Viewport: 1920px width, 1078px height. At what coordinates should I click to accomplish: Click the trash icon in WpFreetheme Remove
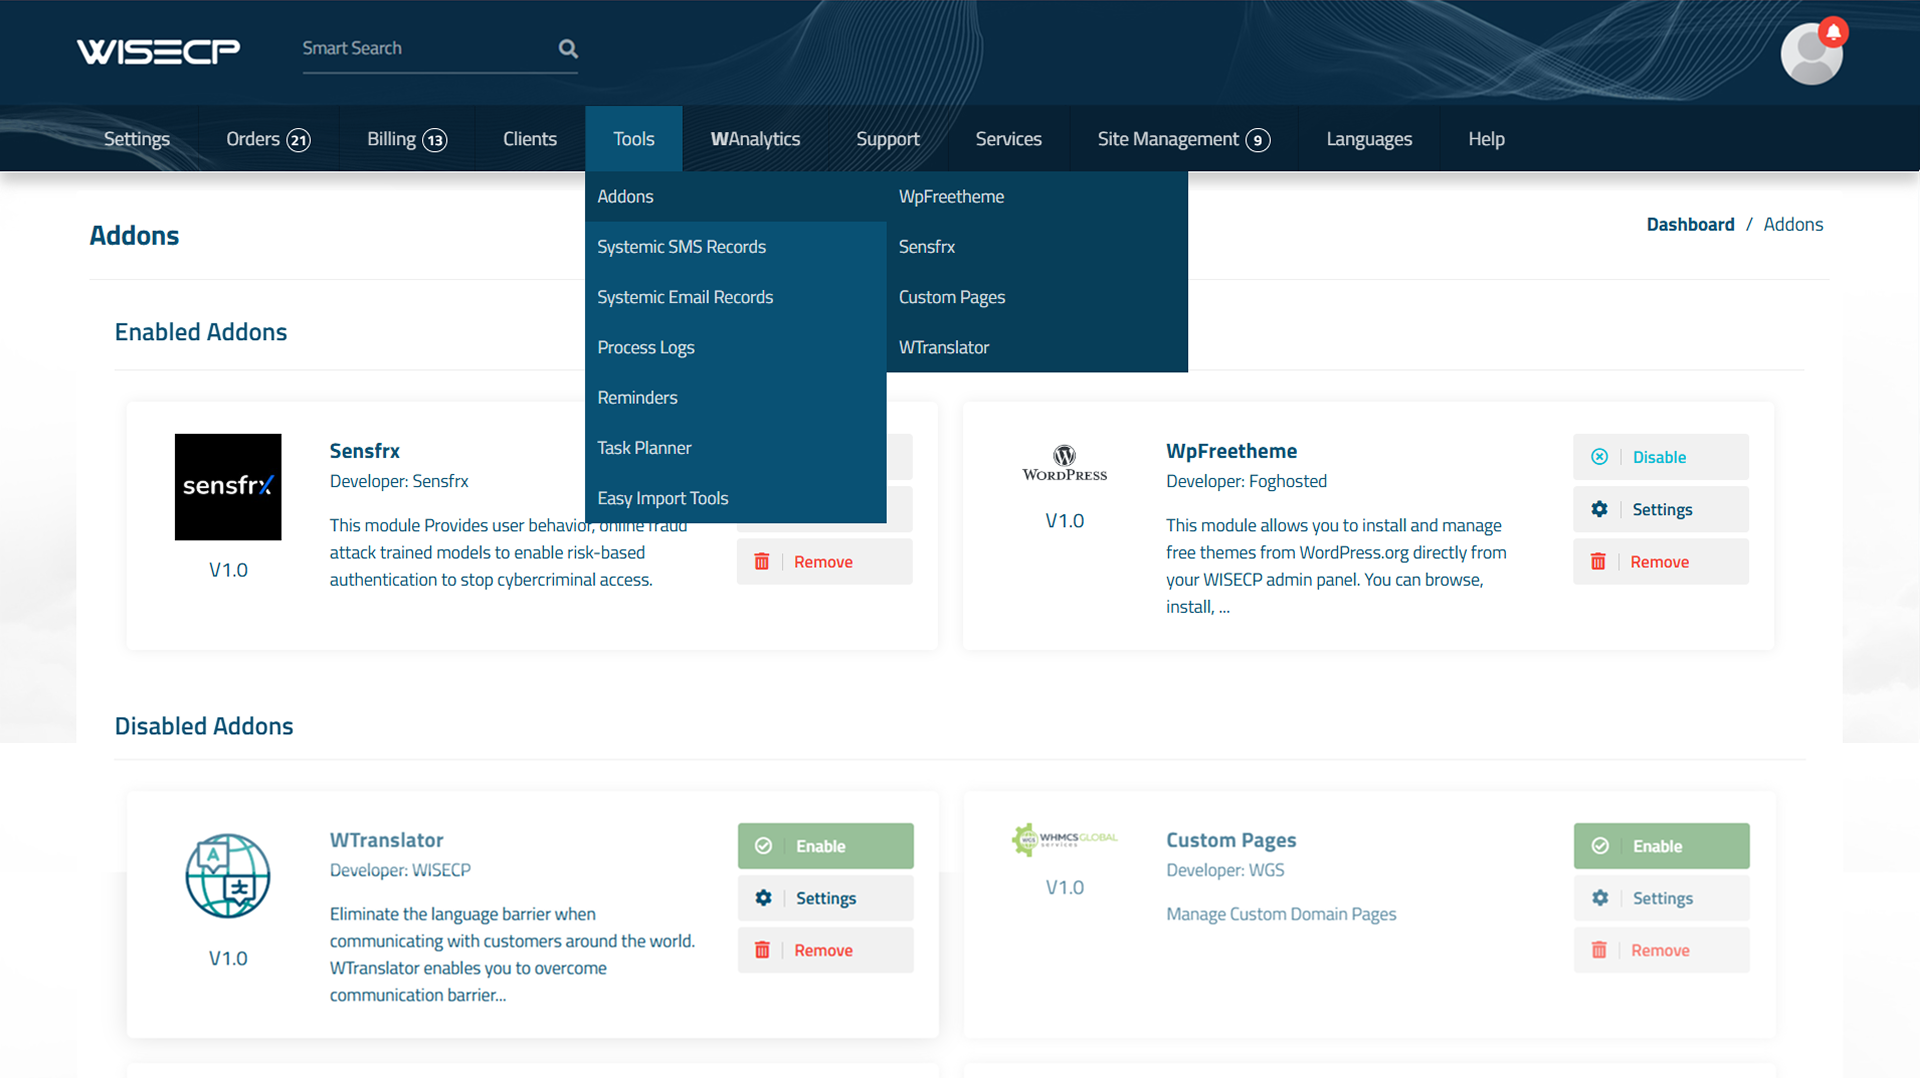pos(1598,562)
